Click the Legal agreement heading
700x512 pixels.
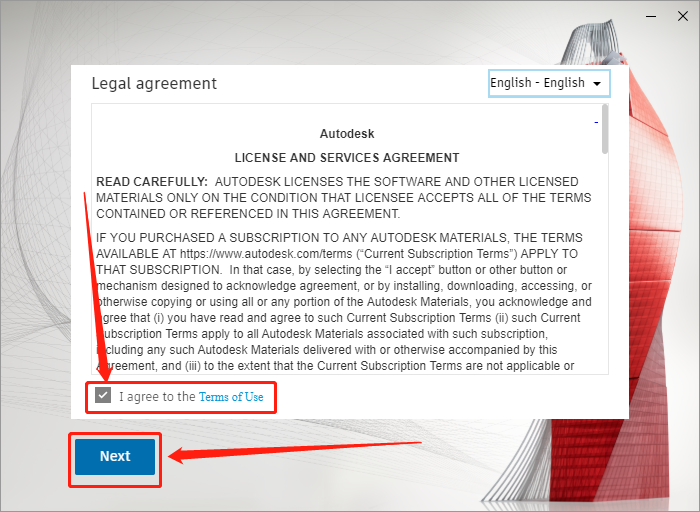point(154,83)
